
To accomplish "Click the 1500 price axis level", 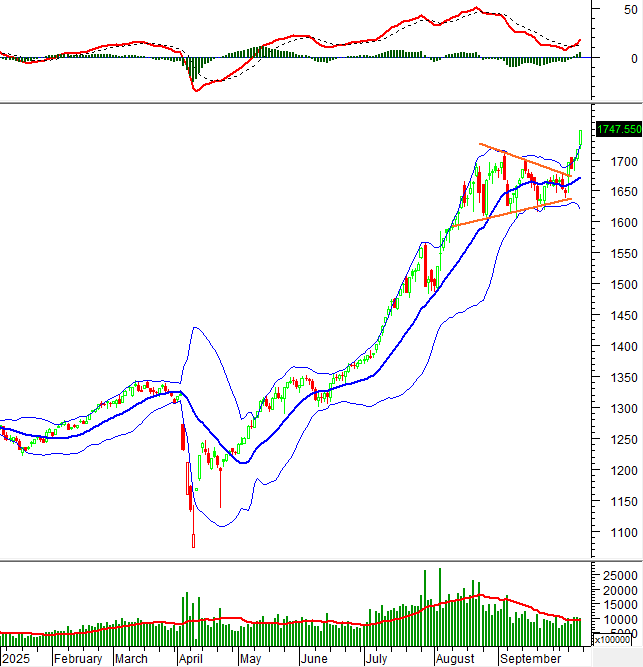I will (611, 284).
